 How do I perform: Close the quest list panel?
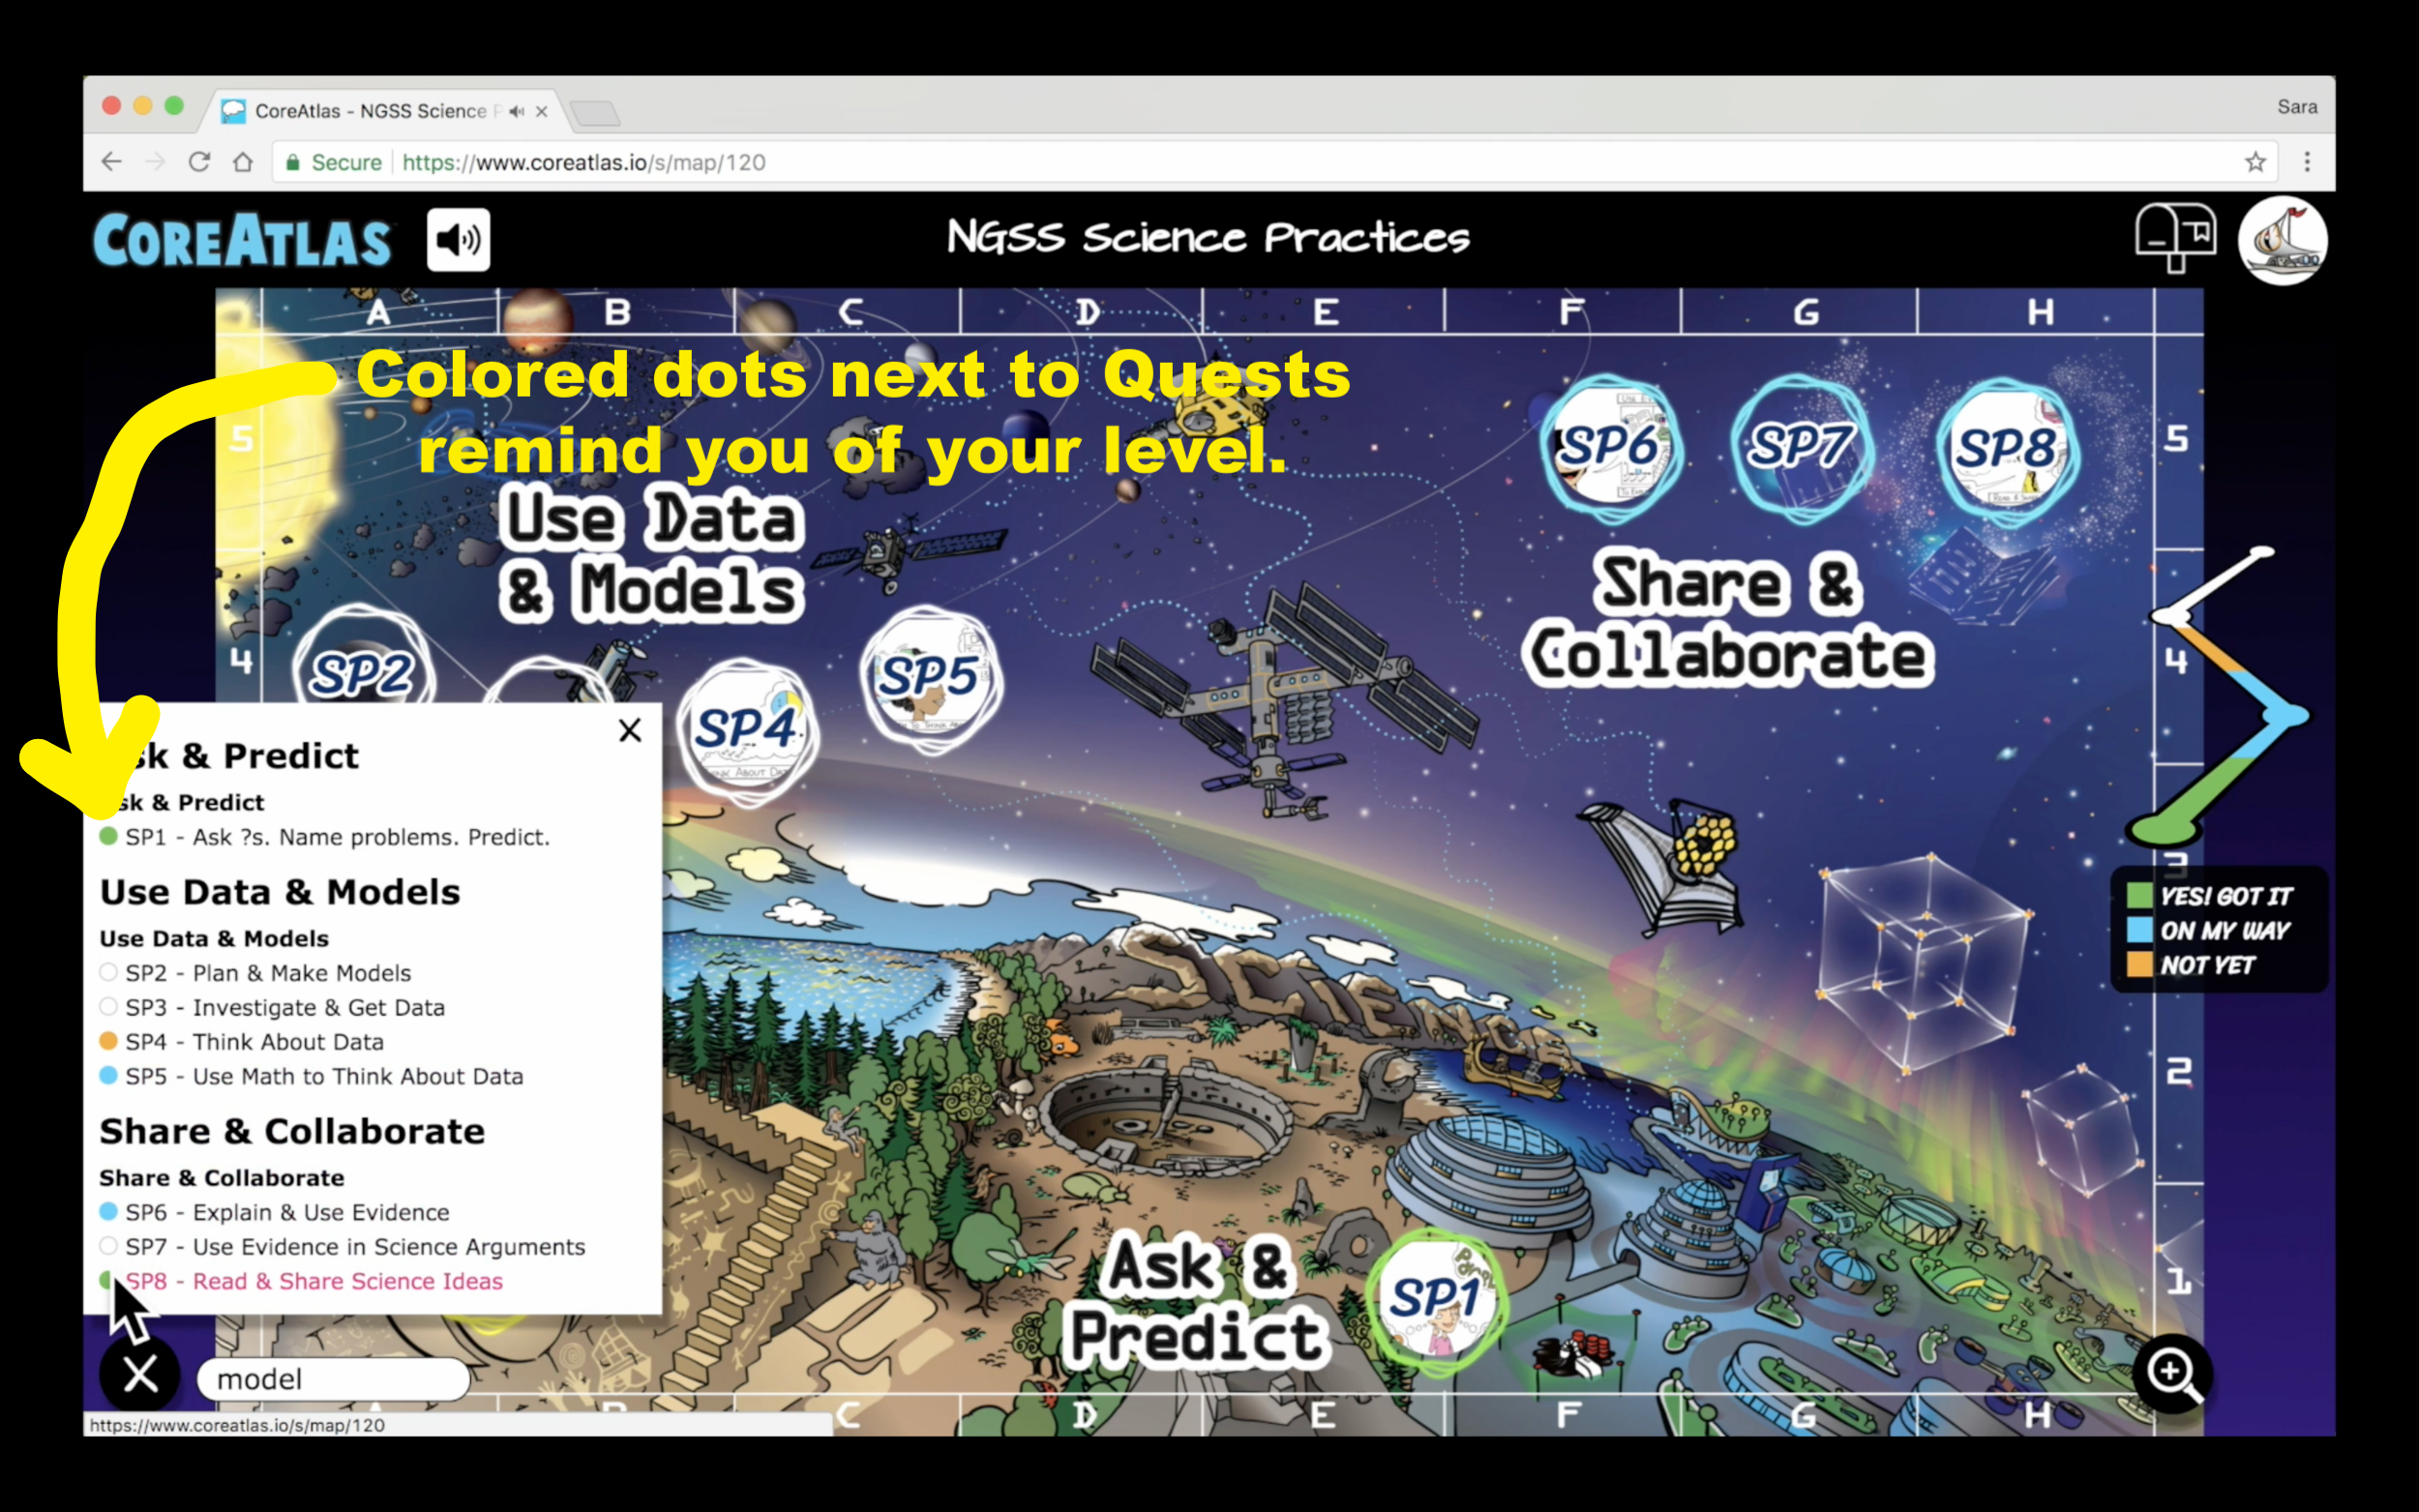(x=630, y=730)
